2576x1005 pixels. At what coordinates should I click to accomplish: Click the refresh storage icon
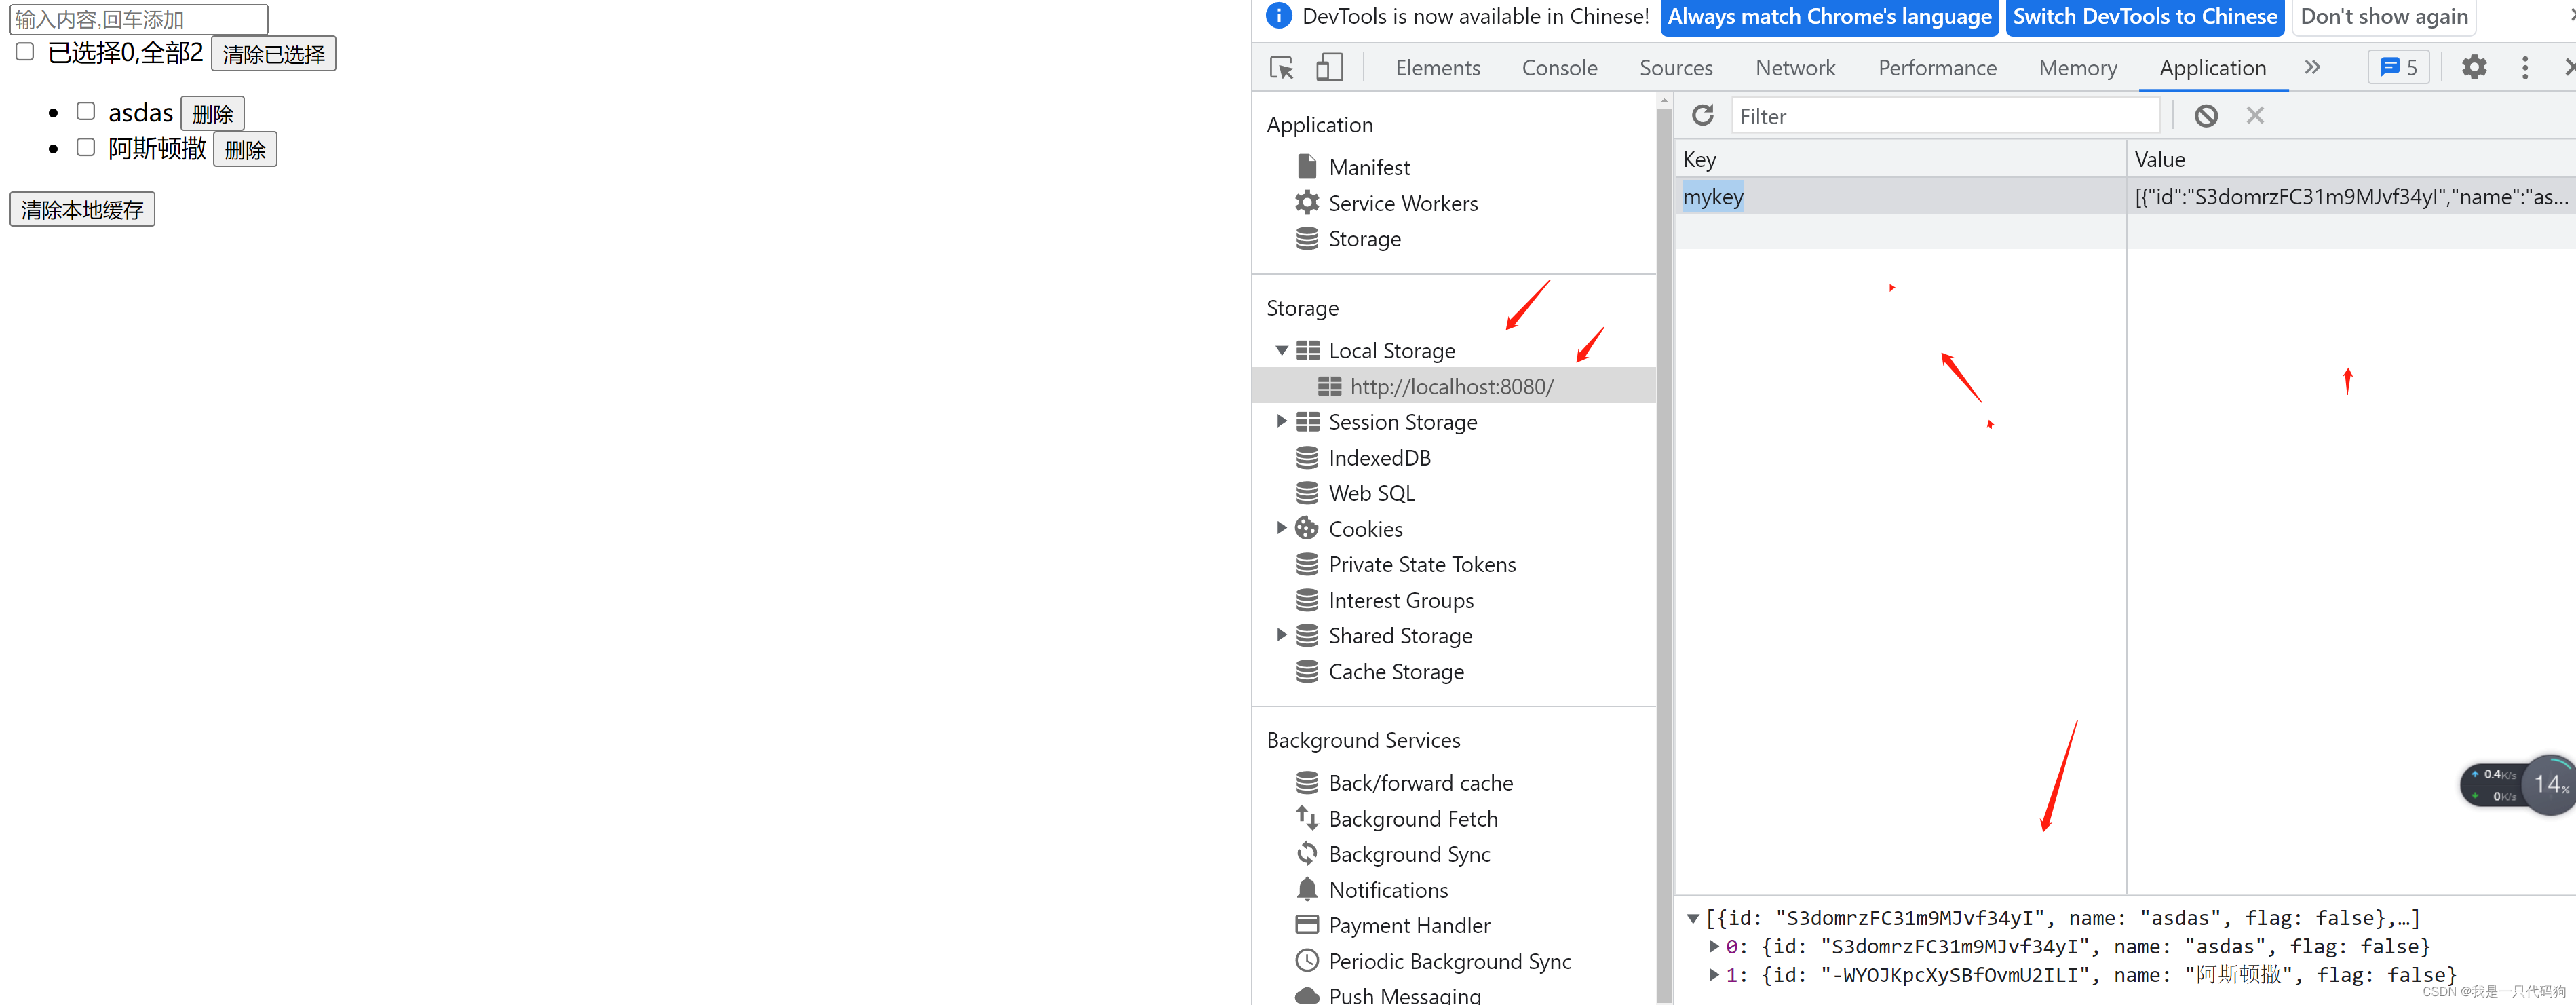[1702, 116]
